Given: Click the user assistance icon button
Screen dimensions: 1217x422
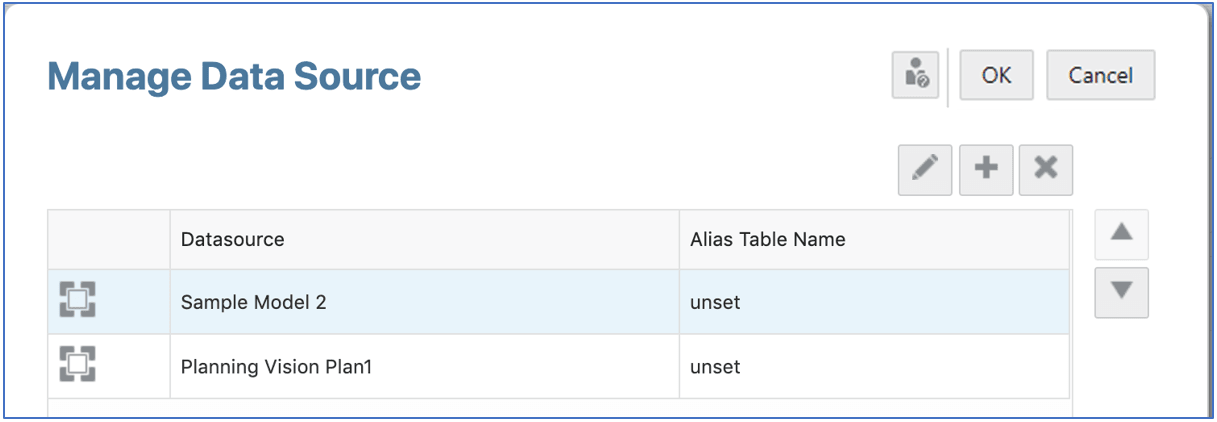Looking at the screenshot, I should click(x=916, y=75).
